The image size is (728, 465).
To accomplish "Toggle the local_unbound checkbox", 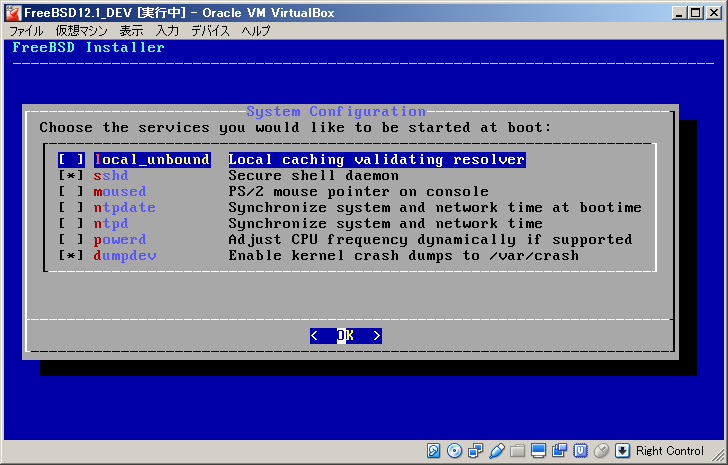I will tap(71, 160).
